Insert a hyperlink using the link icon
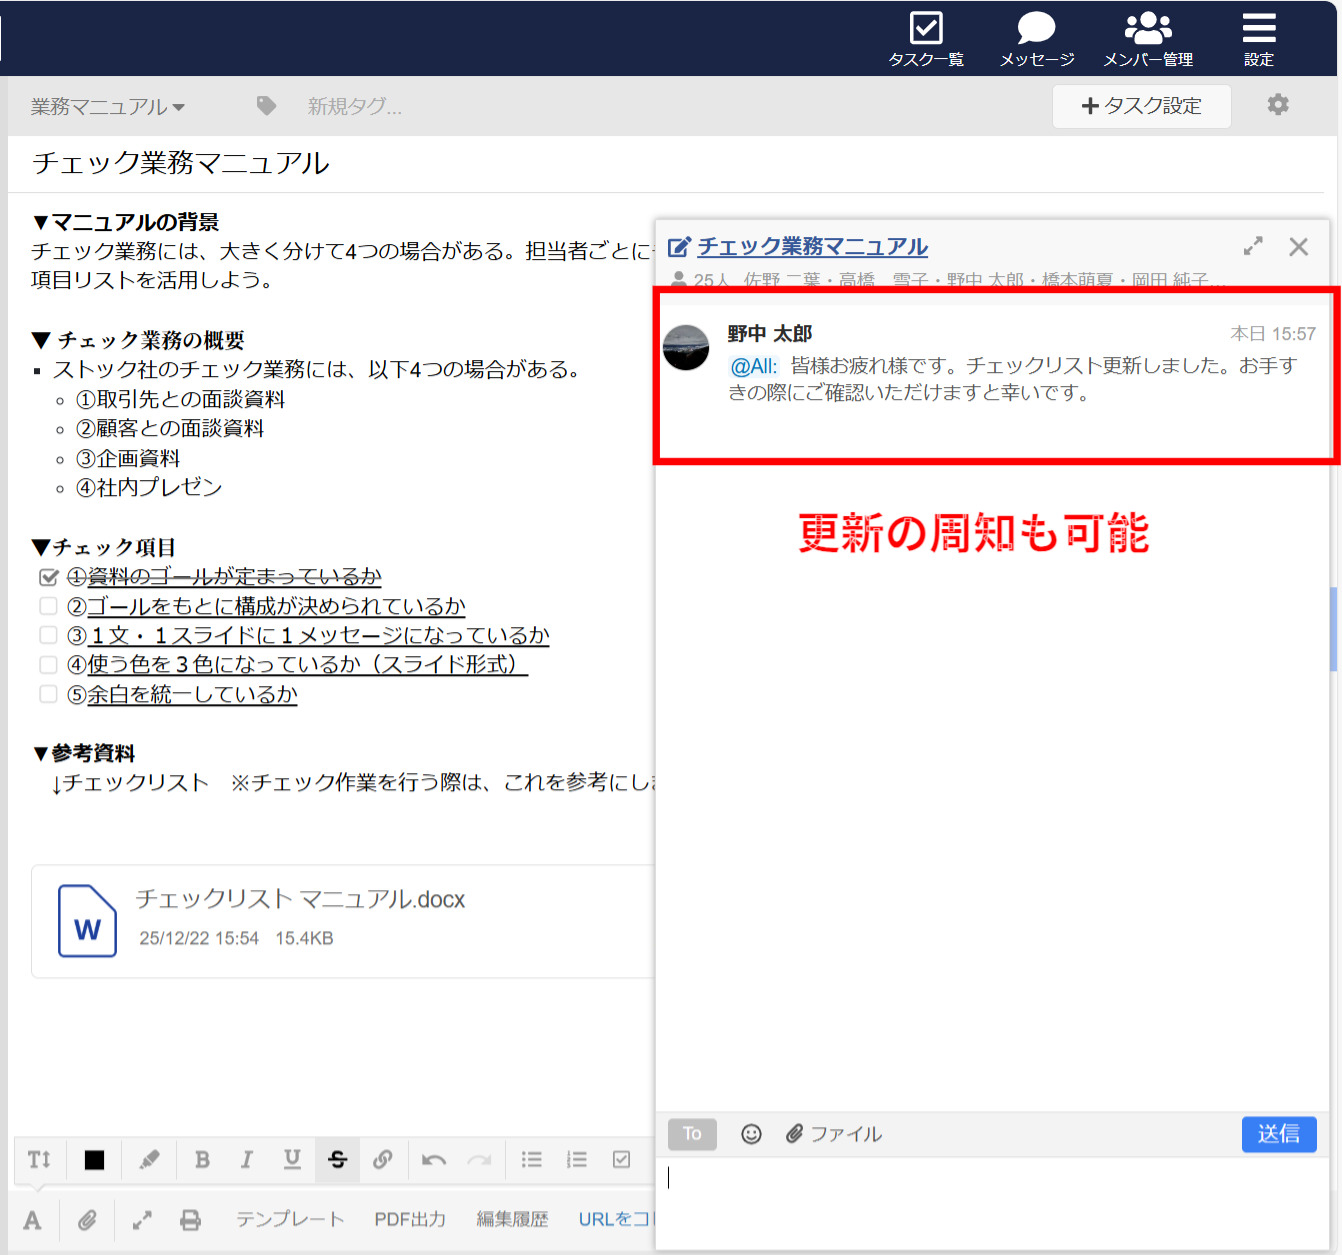This screenshot has width=1342, height=1255. [384, 1160]
